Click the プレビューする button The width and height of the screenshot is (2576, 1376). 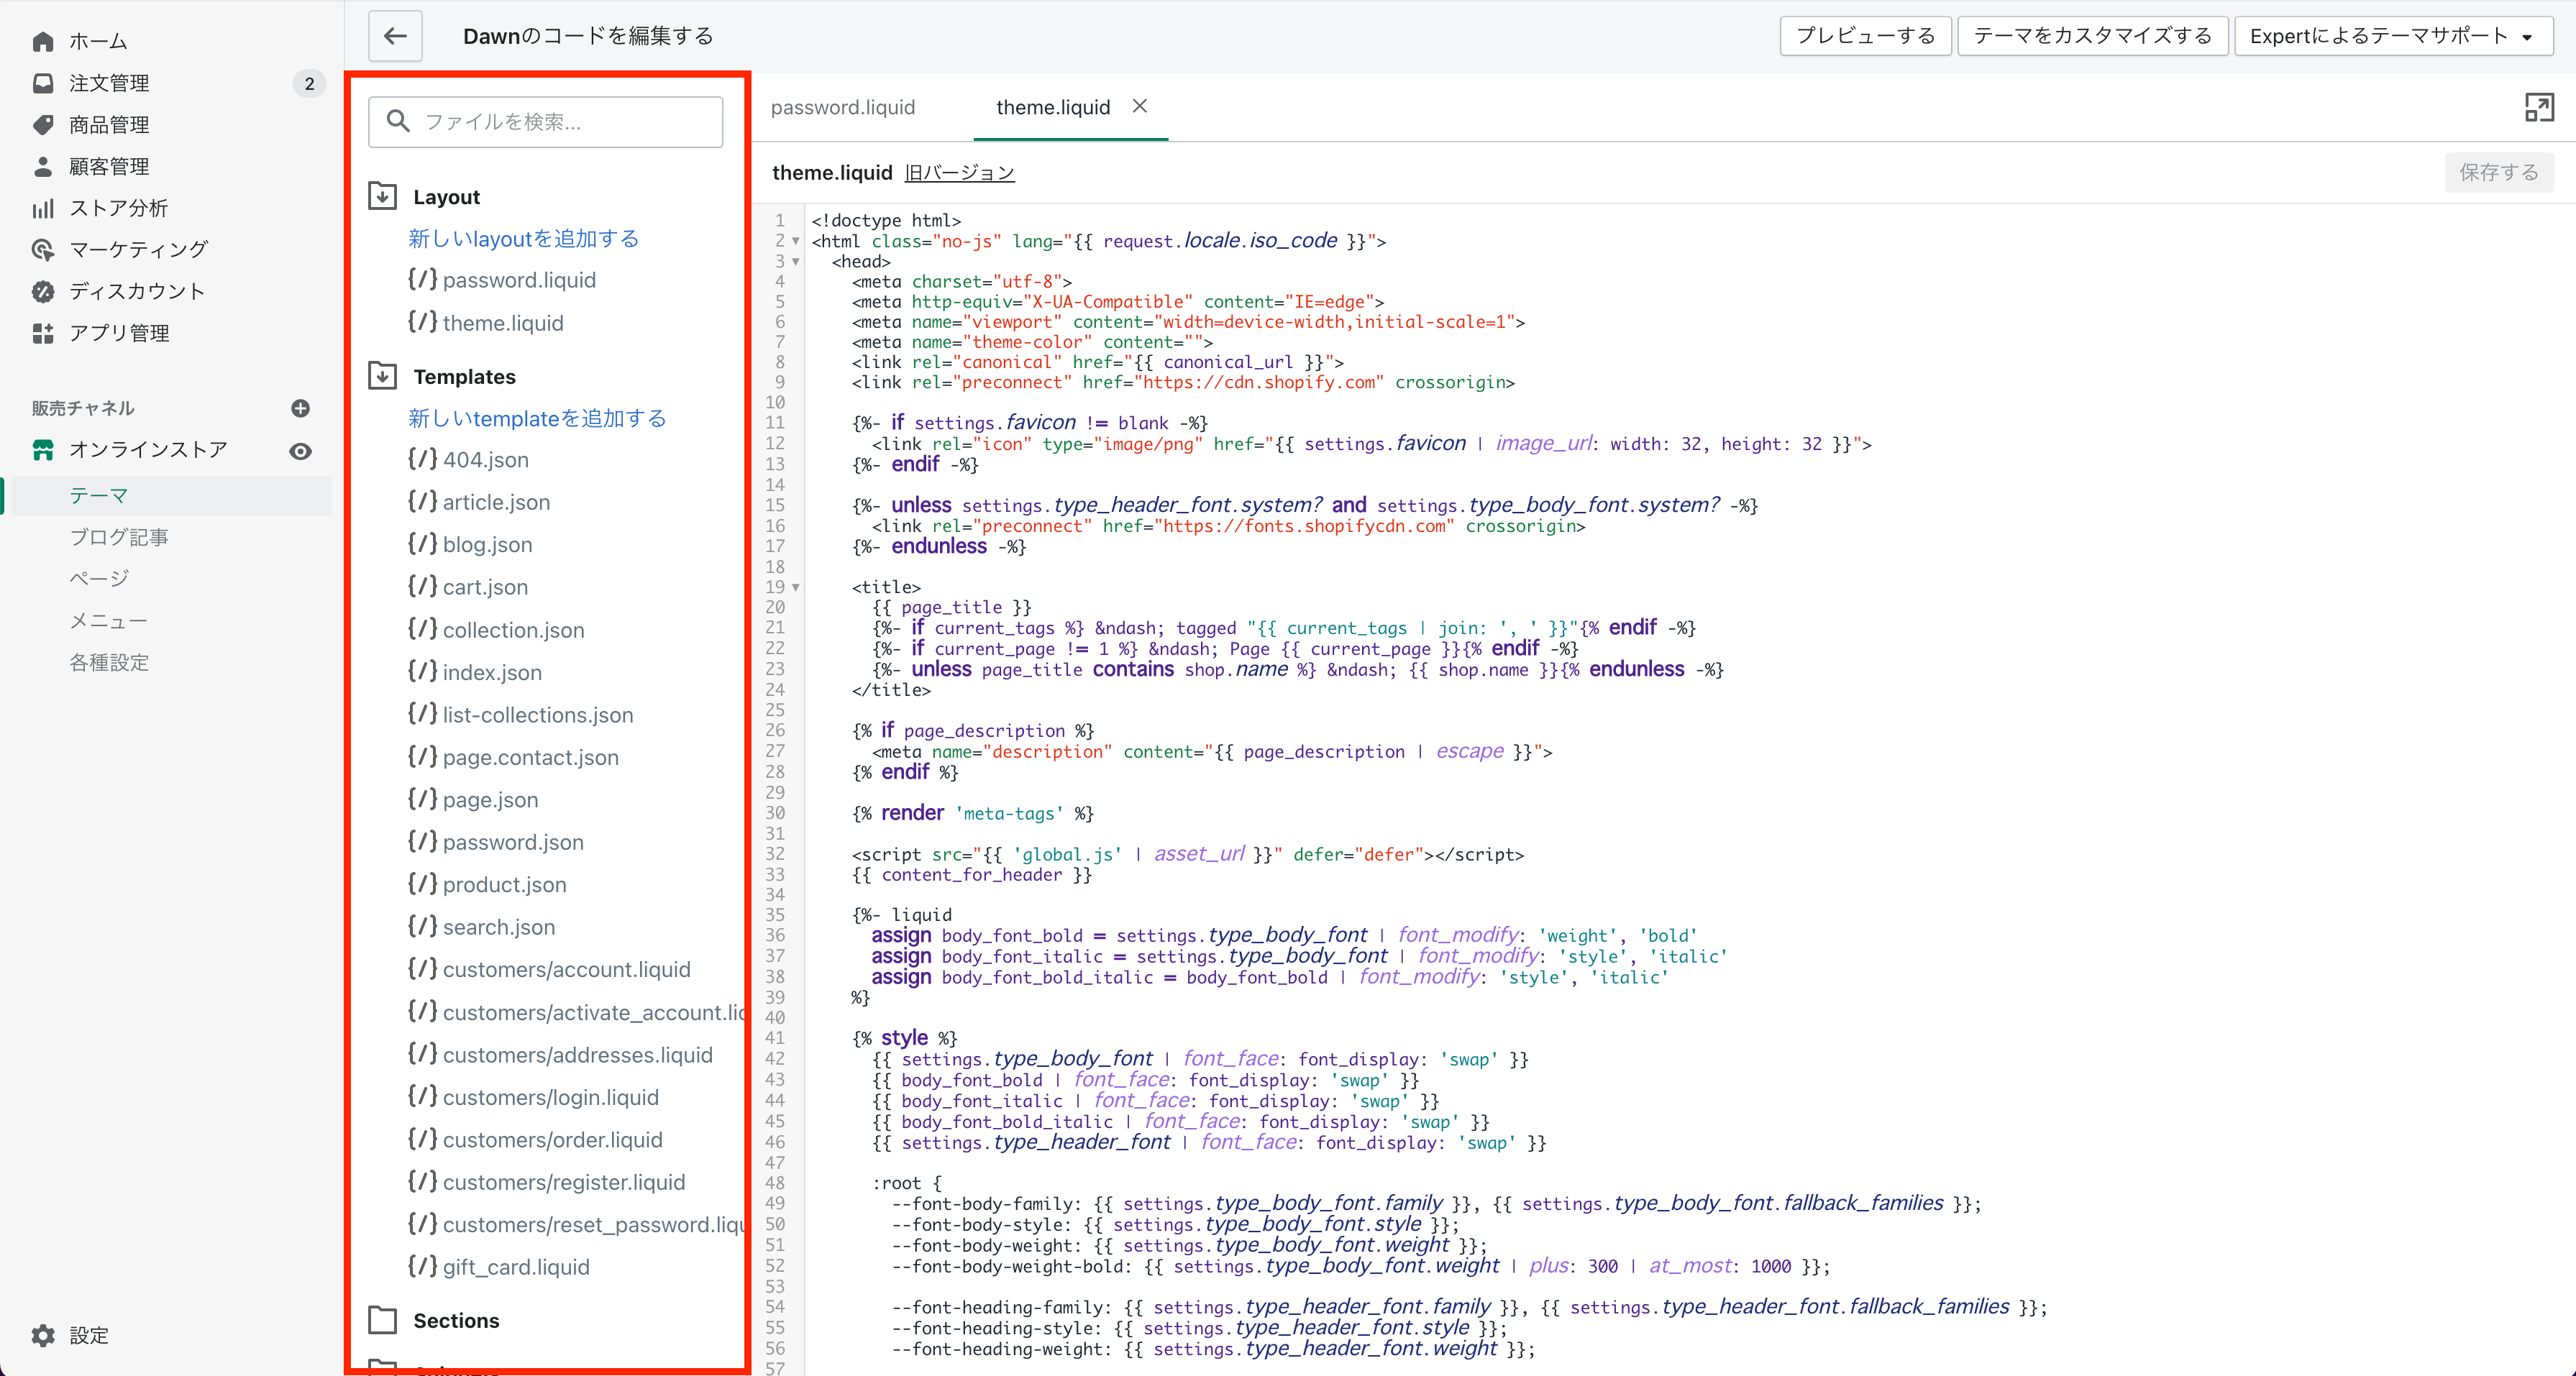1865,36
